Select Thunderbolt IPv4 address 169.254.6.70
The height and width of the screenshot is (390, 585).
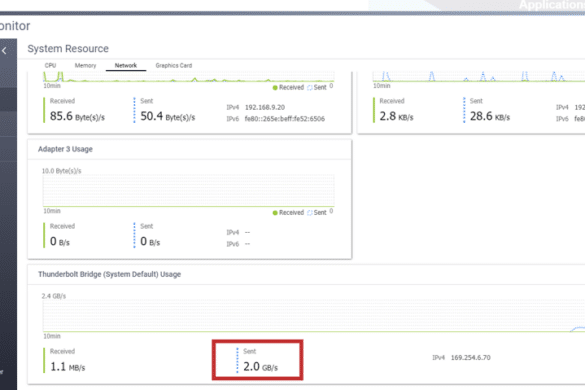471,358
